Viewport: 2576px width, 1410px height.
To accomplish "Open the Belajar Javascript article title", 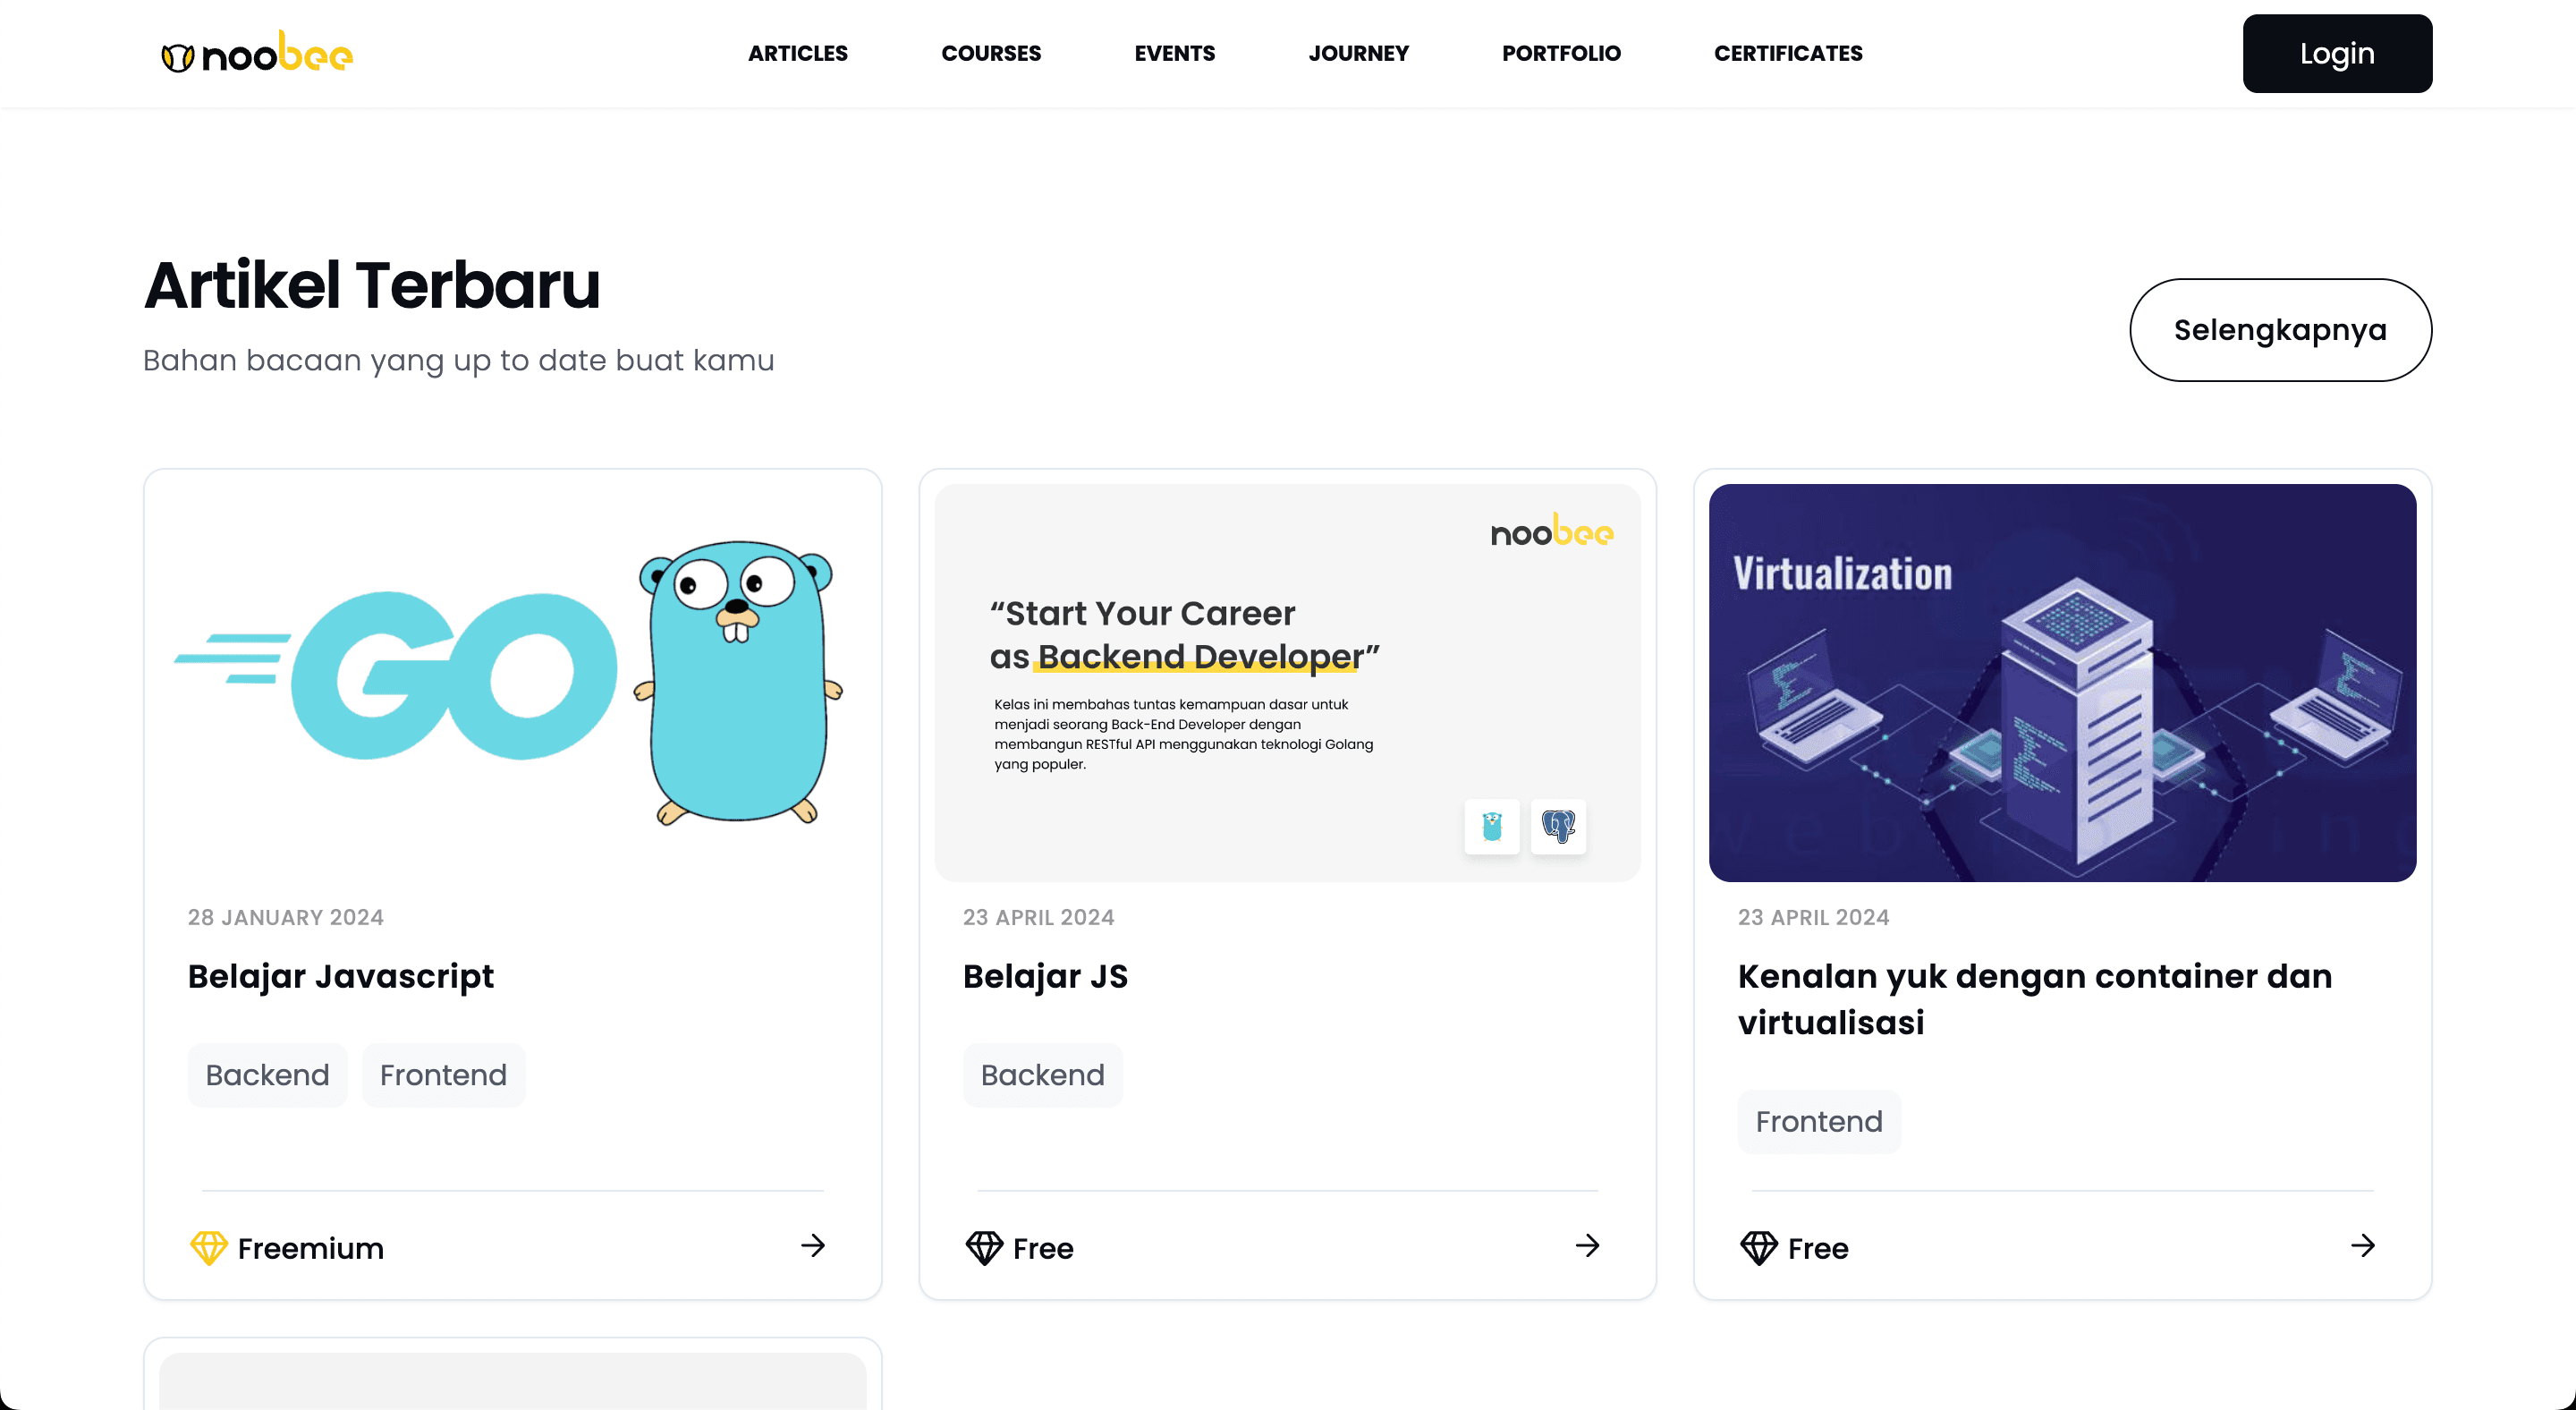I will (x=341, y=976).
